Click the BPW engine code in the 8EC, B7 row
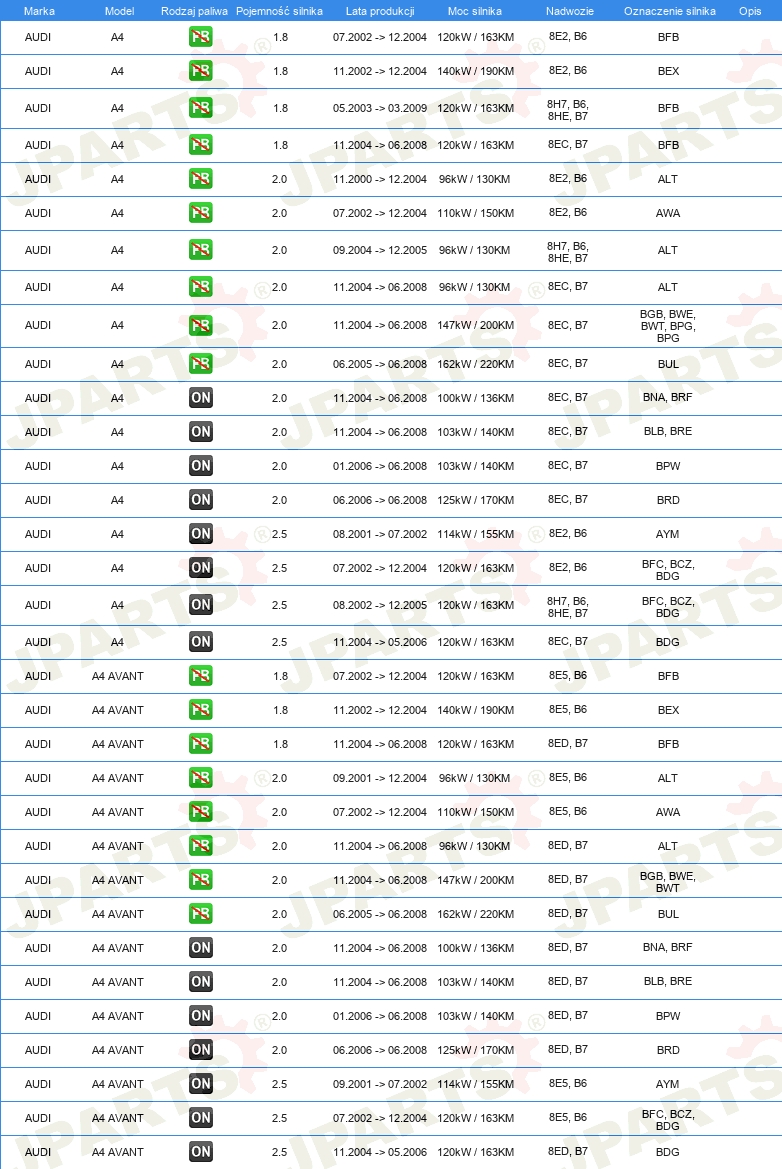 coord(668,466)
